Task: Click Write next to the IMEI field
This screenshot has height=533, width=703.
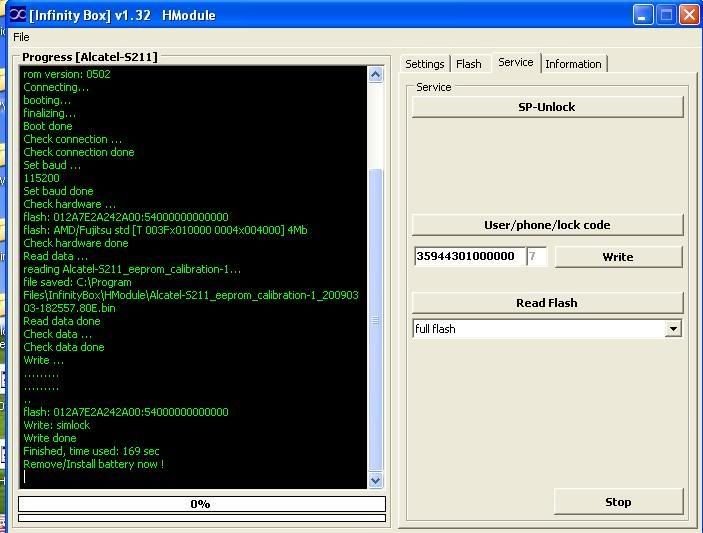Action: click(x=618, y=257)
